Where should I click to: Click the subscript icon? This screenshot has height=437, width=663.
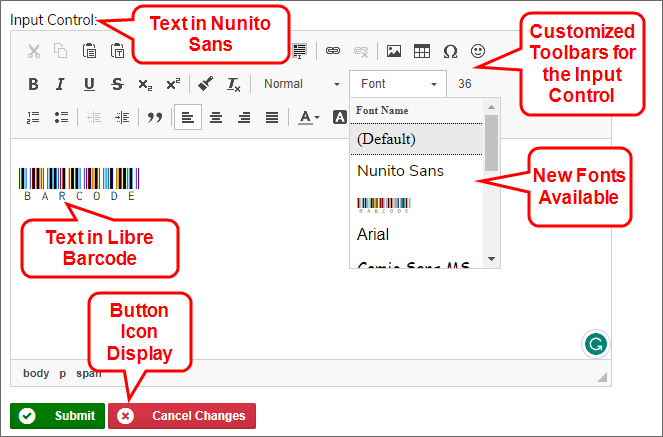[x=145, y=84]
